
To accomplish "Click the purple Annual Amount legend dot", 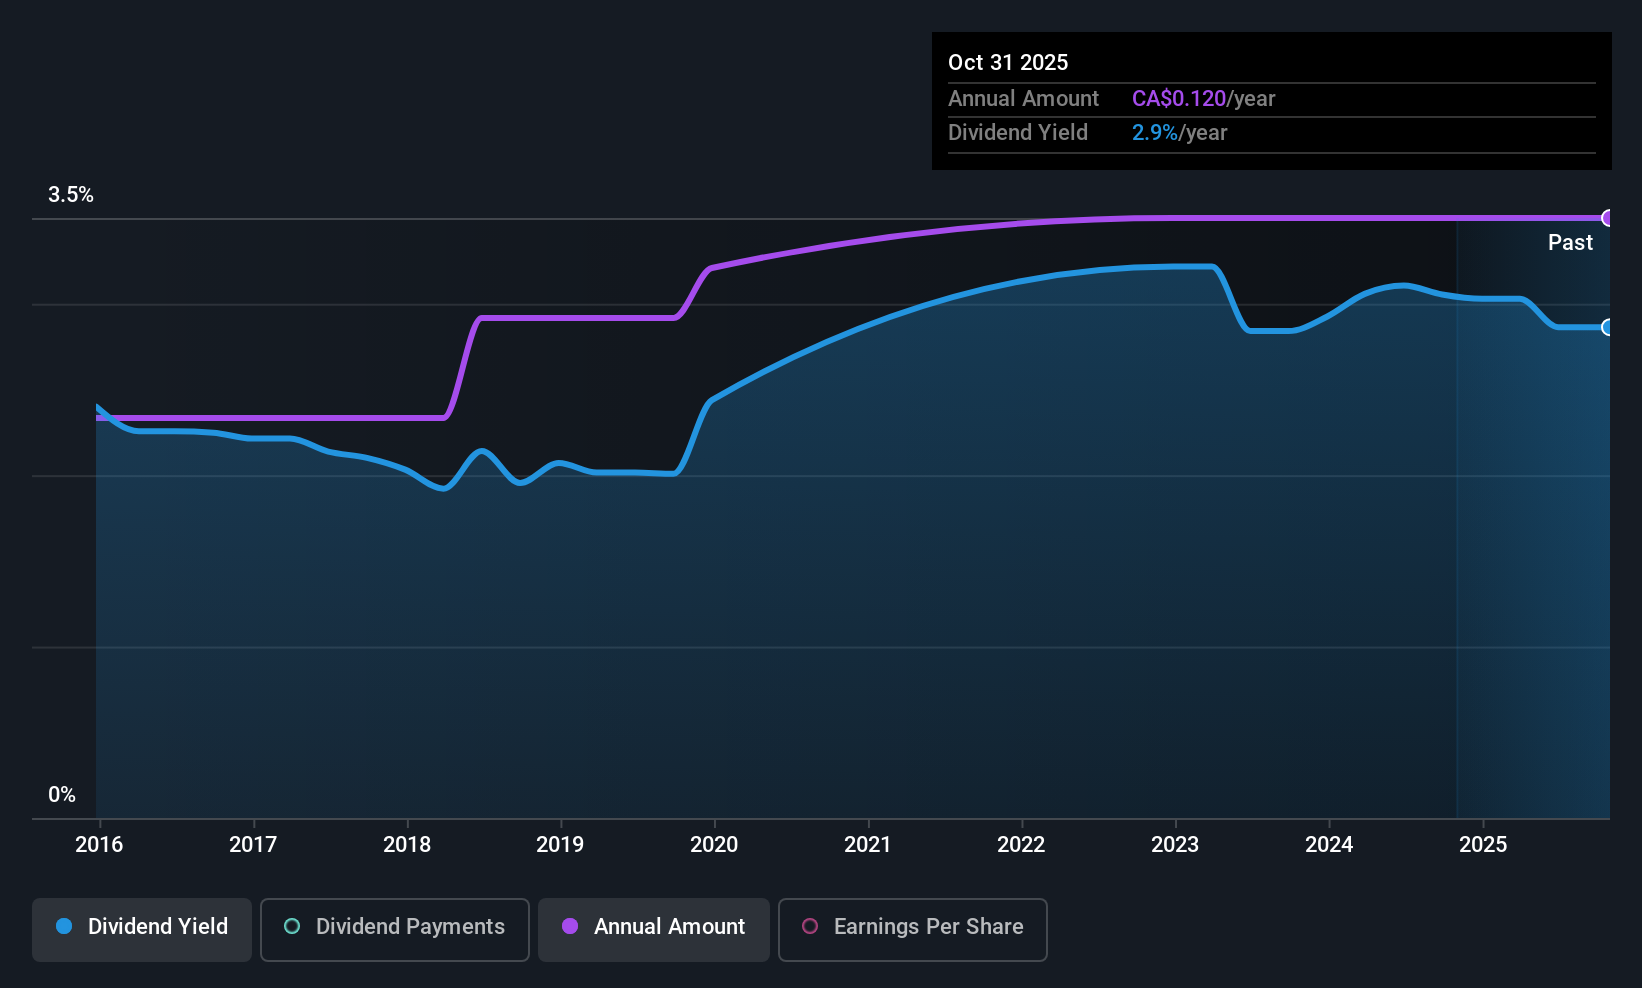I will click(x=569, y=927).
